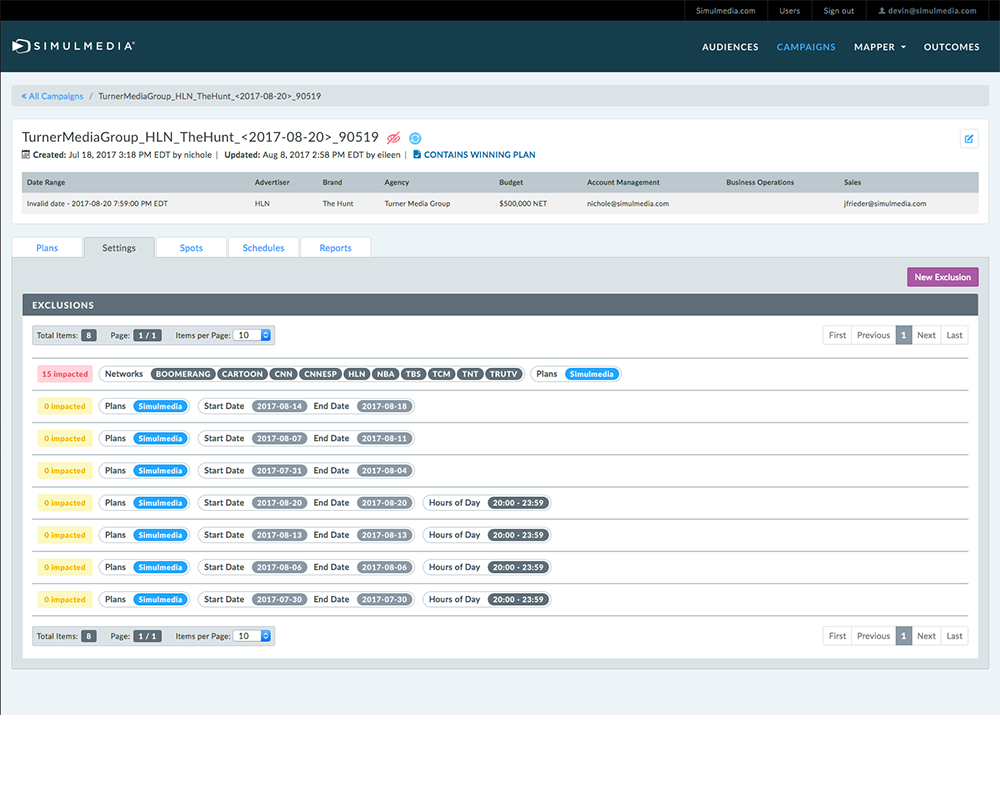The height and width of the screenshot is (808, 1000).
Task: Click Hours of Day tag in 2017-08-20 row
Action: pyautogui.click(x=518, y=503)
